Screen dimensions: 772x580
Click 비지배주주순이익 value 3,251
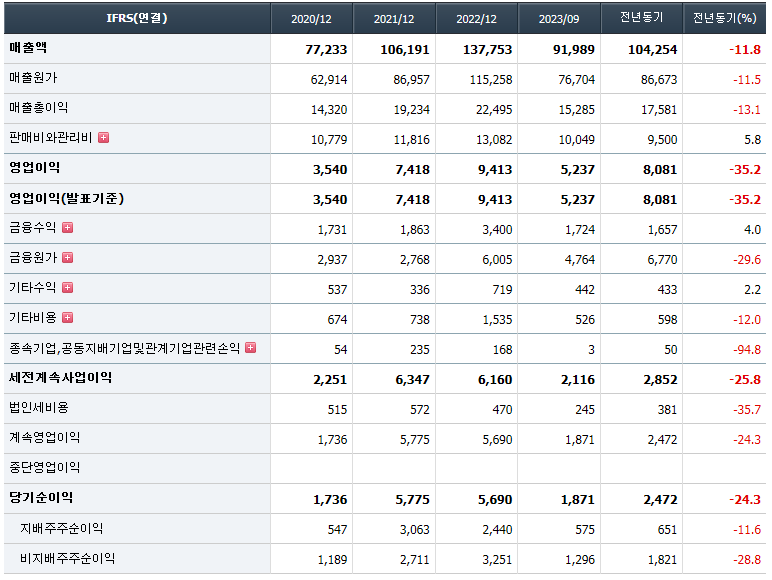pyautogui.click(x=497, y=560)
